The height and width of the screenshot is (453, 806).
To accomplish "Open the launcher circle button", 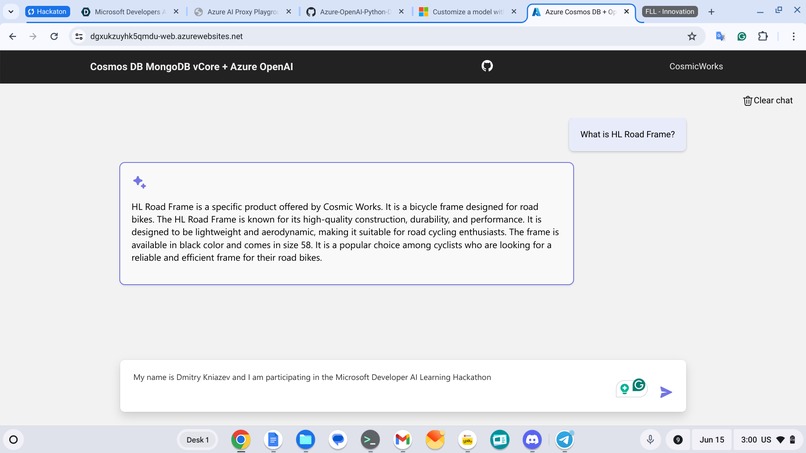I will (x=14, y=440).
